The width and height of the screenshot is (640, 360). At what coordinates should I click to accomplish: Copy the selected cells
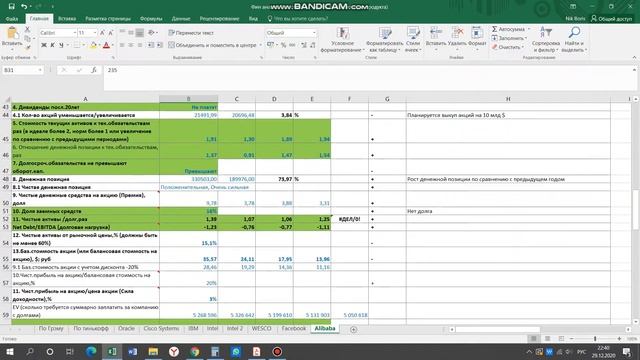point(27,38)
